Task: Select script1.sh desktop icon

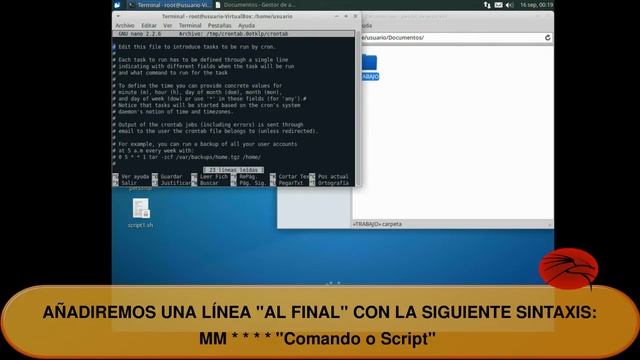Action: [140, 213]
